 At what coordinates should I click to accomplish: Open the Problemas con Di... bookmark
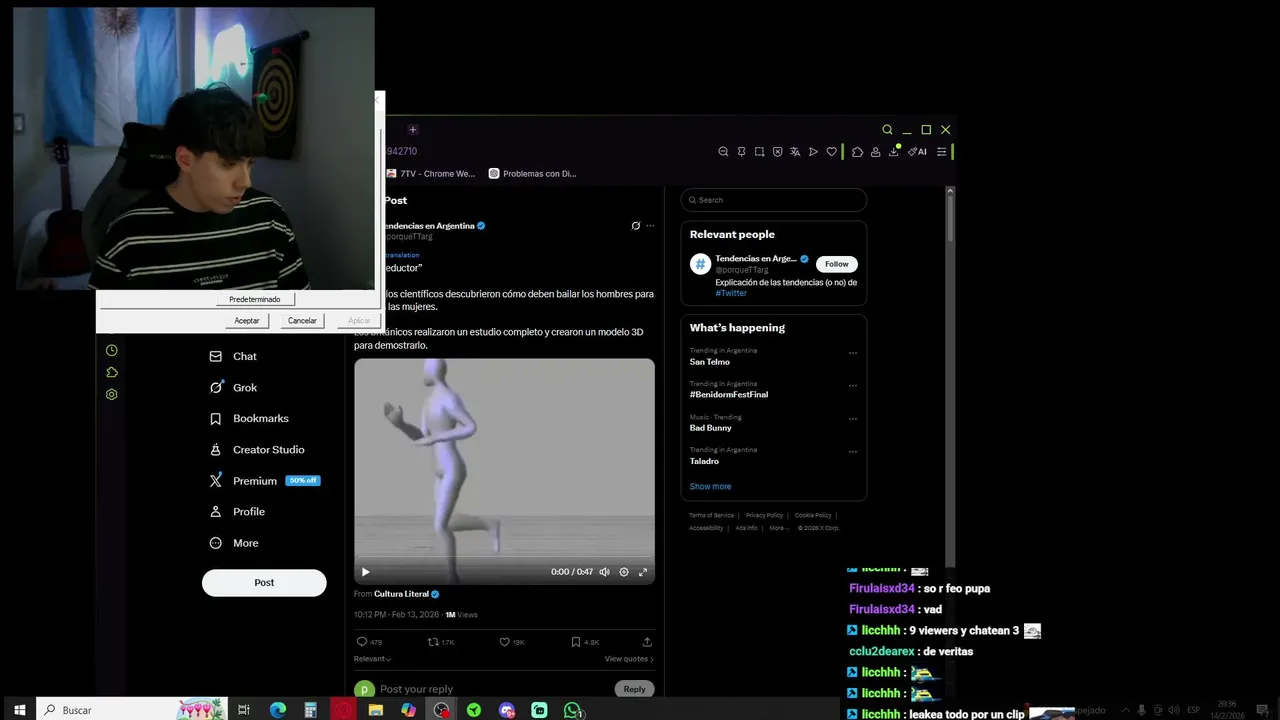point(532,173)
